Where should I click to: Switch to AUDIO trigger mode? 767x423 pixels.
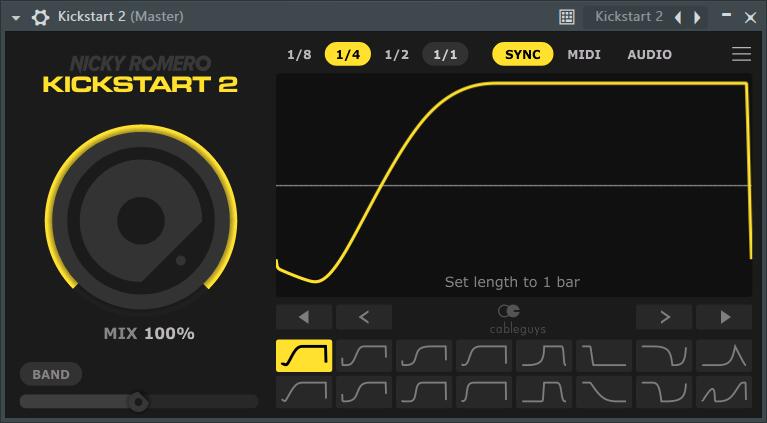(x=649, y=54)
